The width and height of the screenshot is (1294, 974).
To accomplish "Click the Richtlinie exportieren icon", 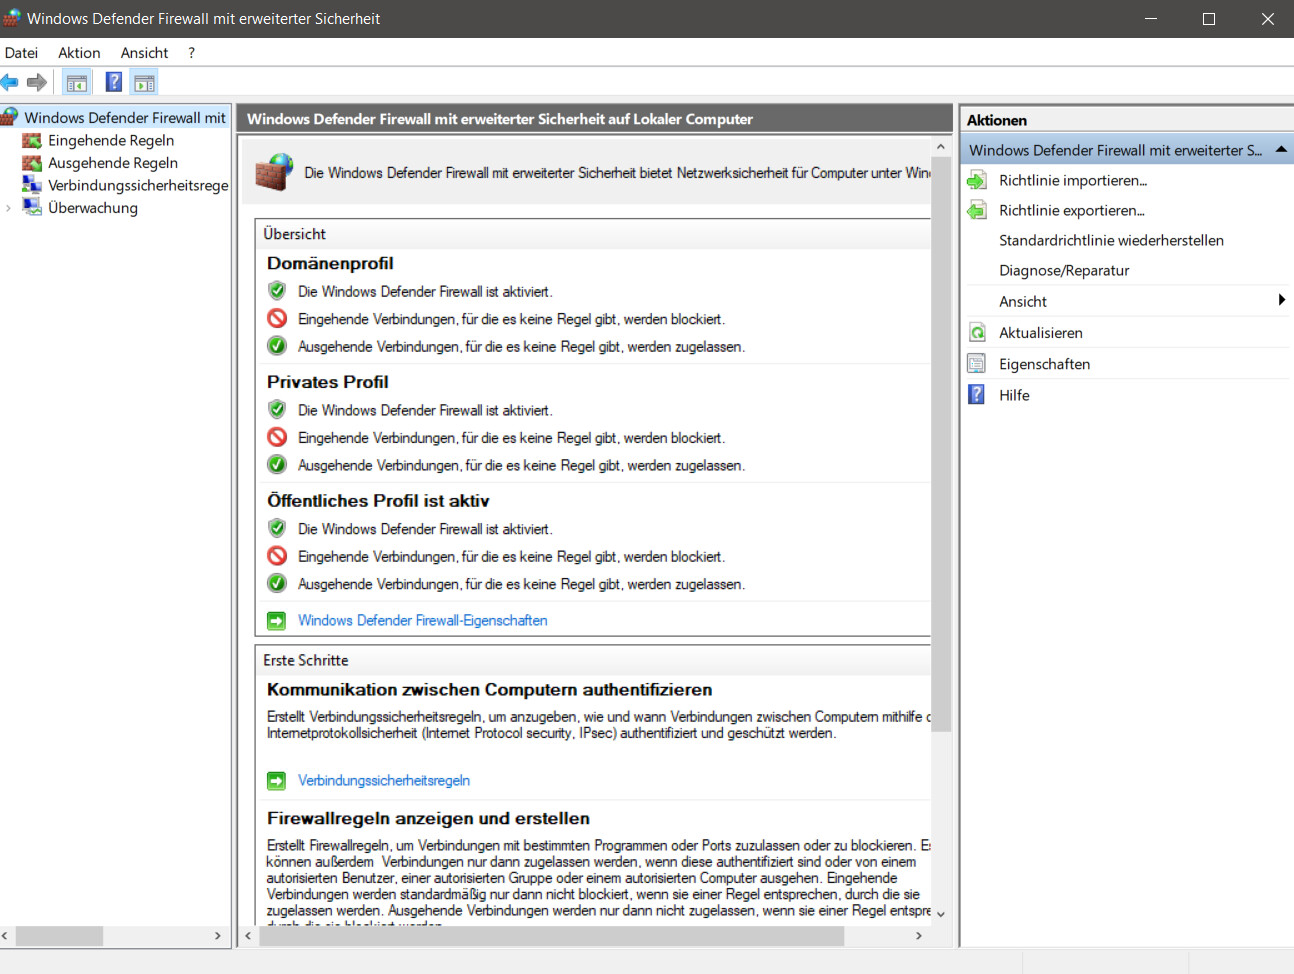I will (x=977, y=211).
